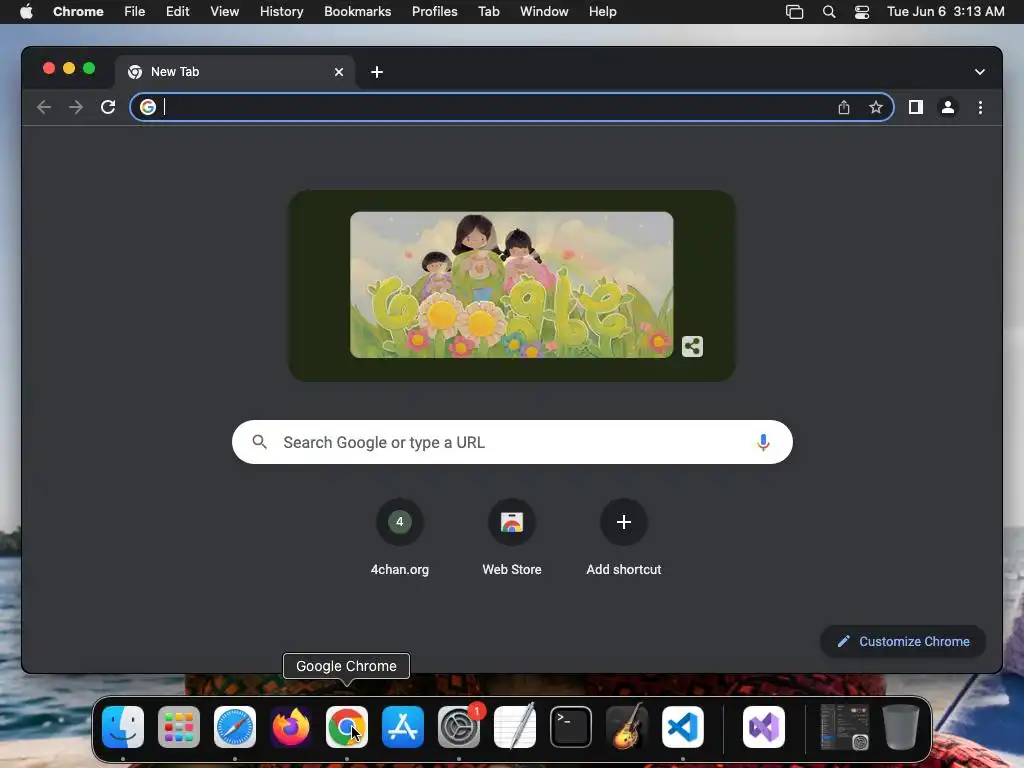Open the Help menu
The image size is (1024, 768).
[602, 12]
